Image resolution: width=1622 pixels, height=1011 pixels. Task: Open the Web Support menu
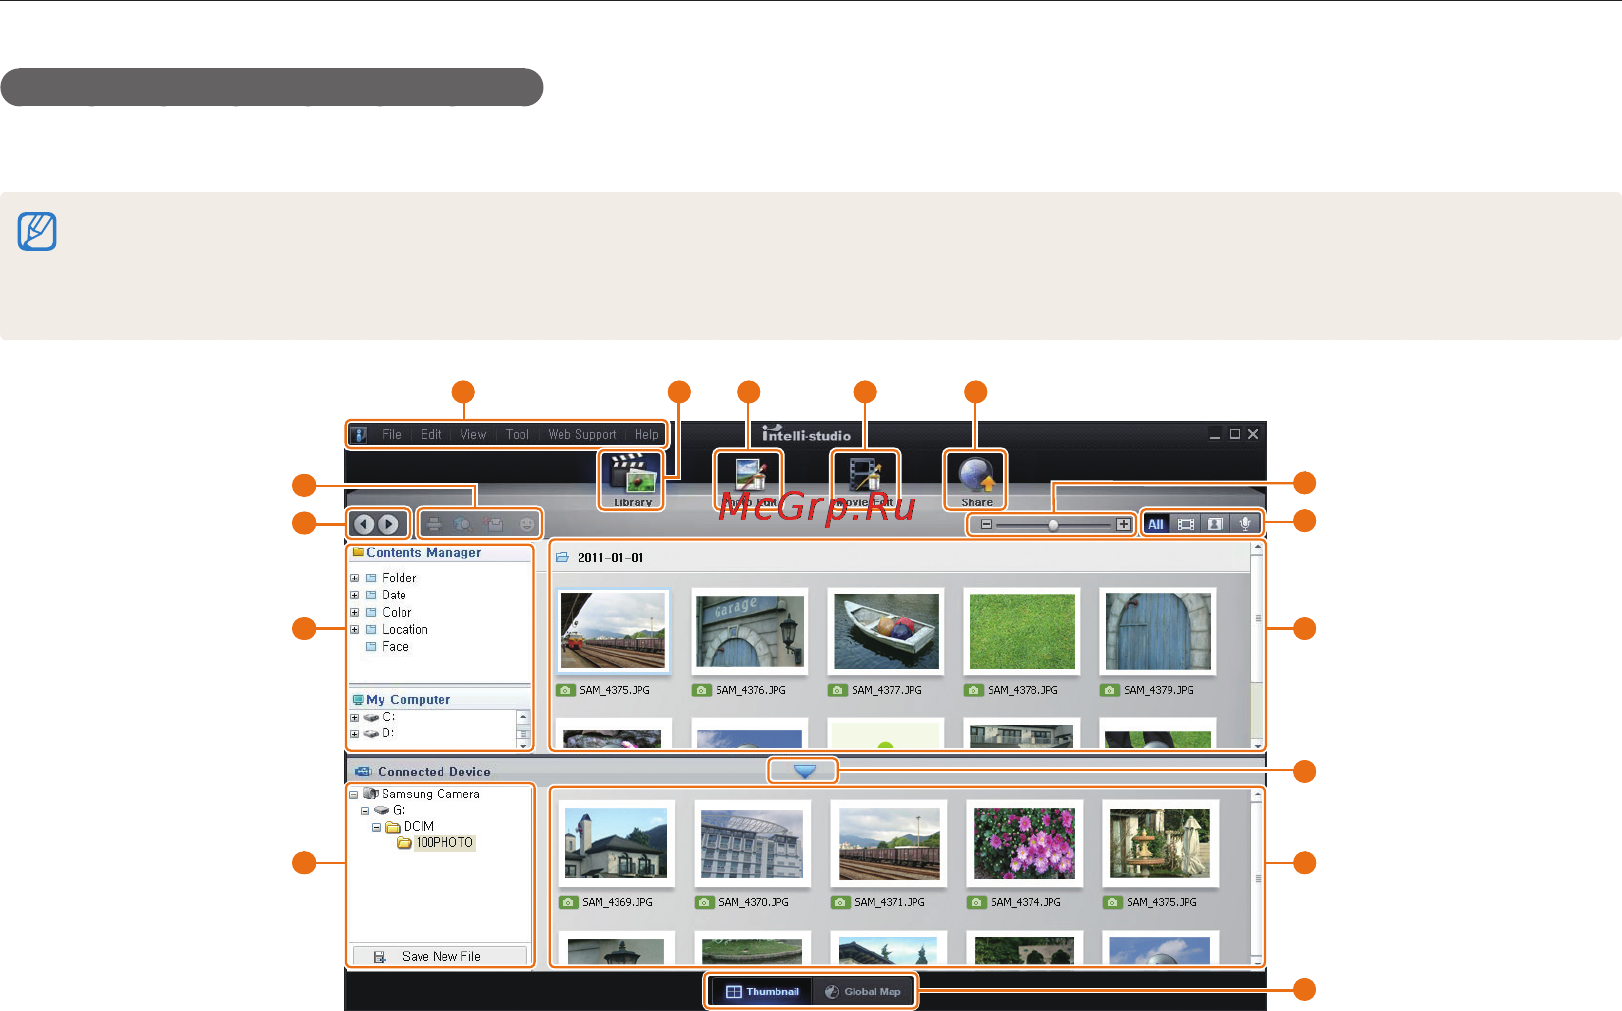pyautogui.click(x=582, y=435)
